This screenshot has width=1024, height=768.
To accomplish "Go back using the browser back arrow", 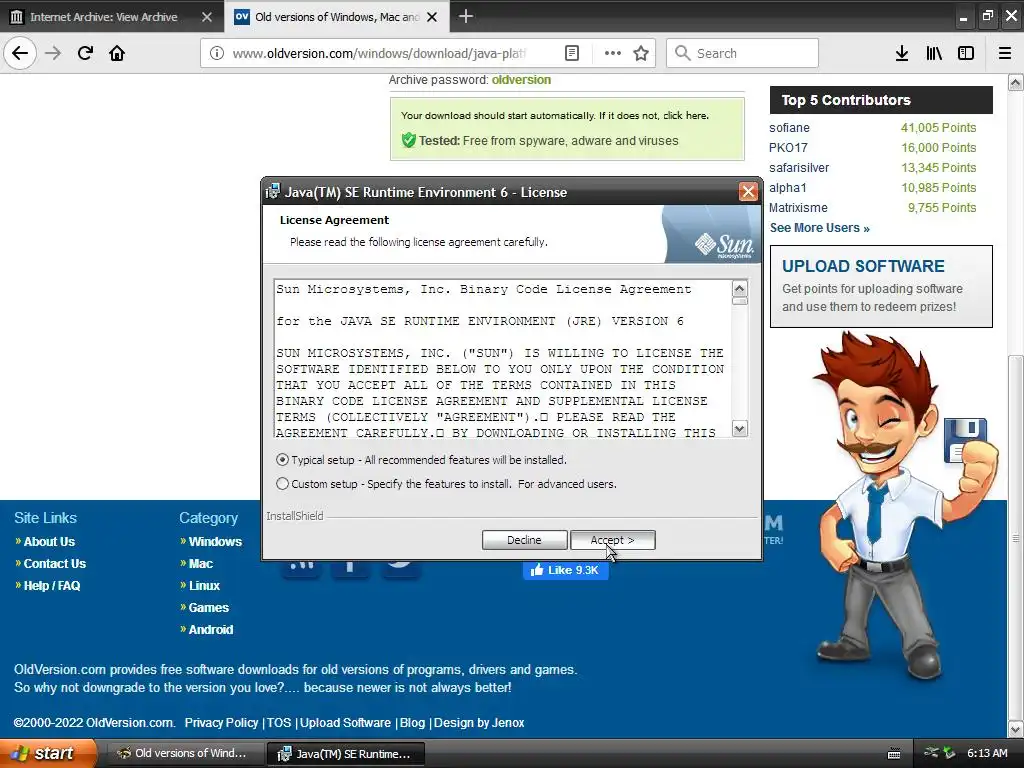I will [20, 53].
